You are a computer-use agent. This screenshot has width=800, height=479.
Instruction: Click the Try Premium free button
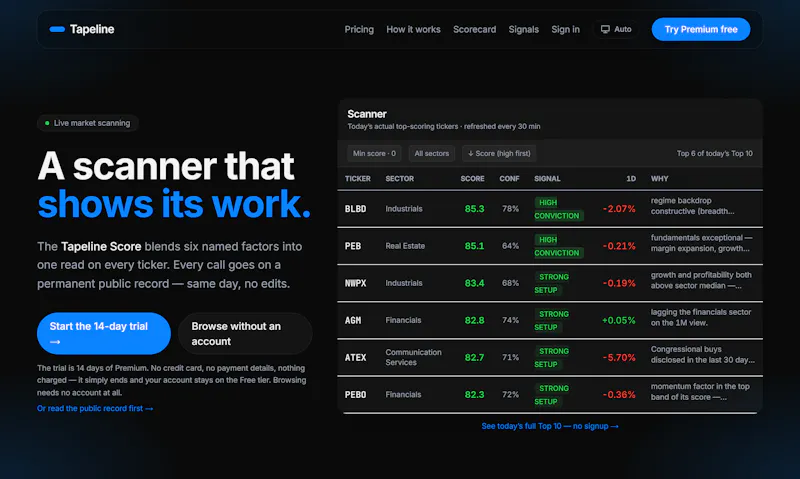(x=701, y=29)
